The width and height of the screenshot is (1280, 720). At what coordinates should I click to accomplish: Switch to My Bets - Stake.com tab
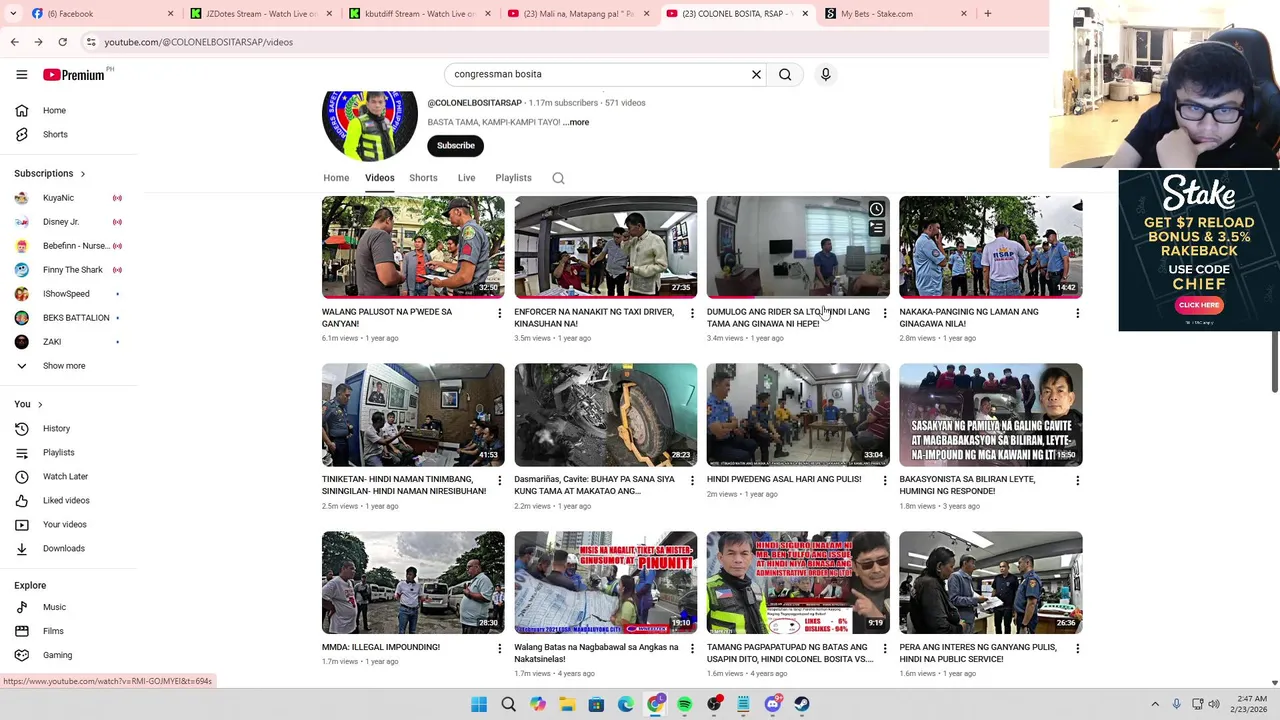(x=895, y=13)
